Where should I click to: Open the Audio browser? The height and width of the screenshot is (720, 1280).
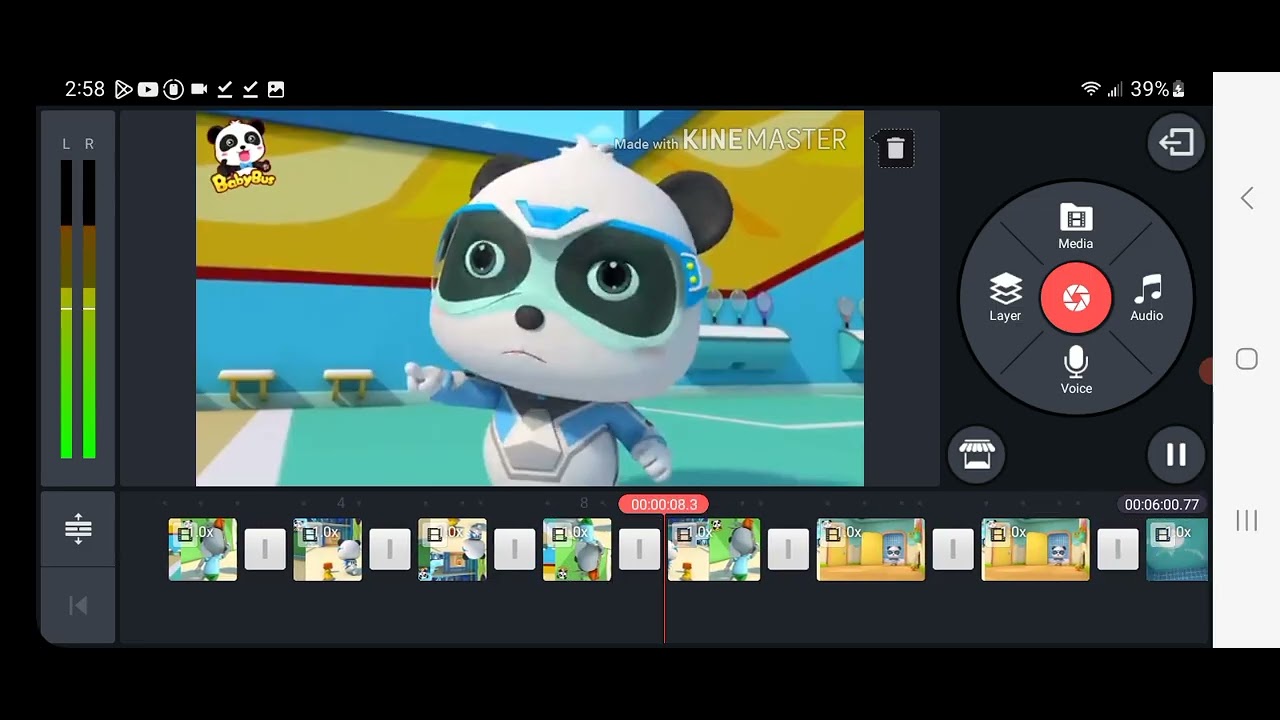(x=1147, y=299)
